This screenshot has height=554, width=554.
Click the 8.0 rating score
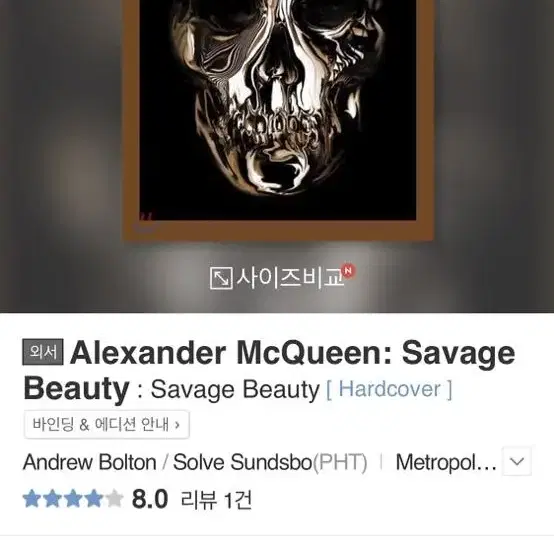click(x=150, y=499)
